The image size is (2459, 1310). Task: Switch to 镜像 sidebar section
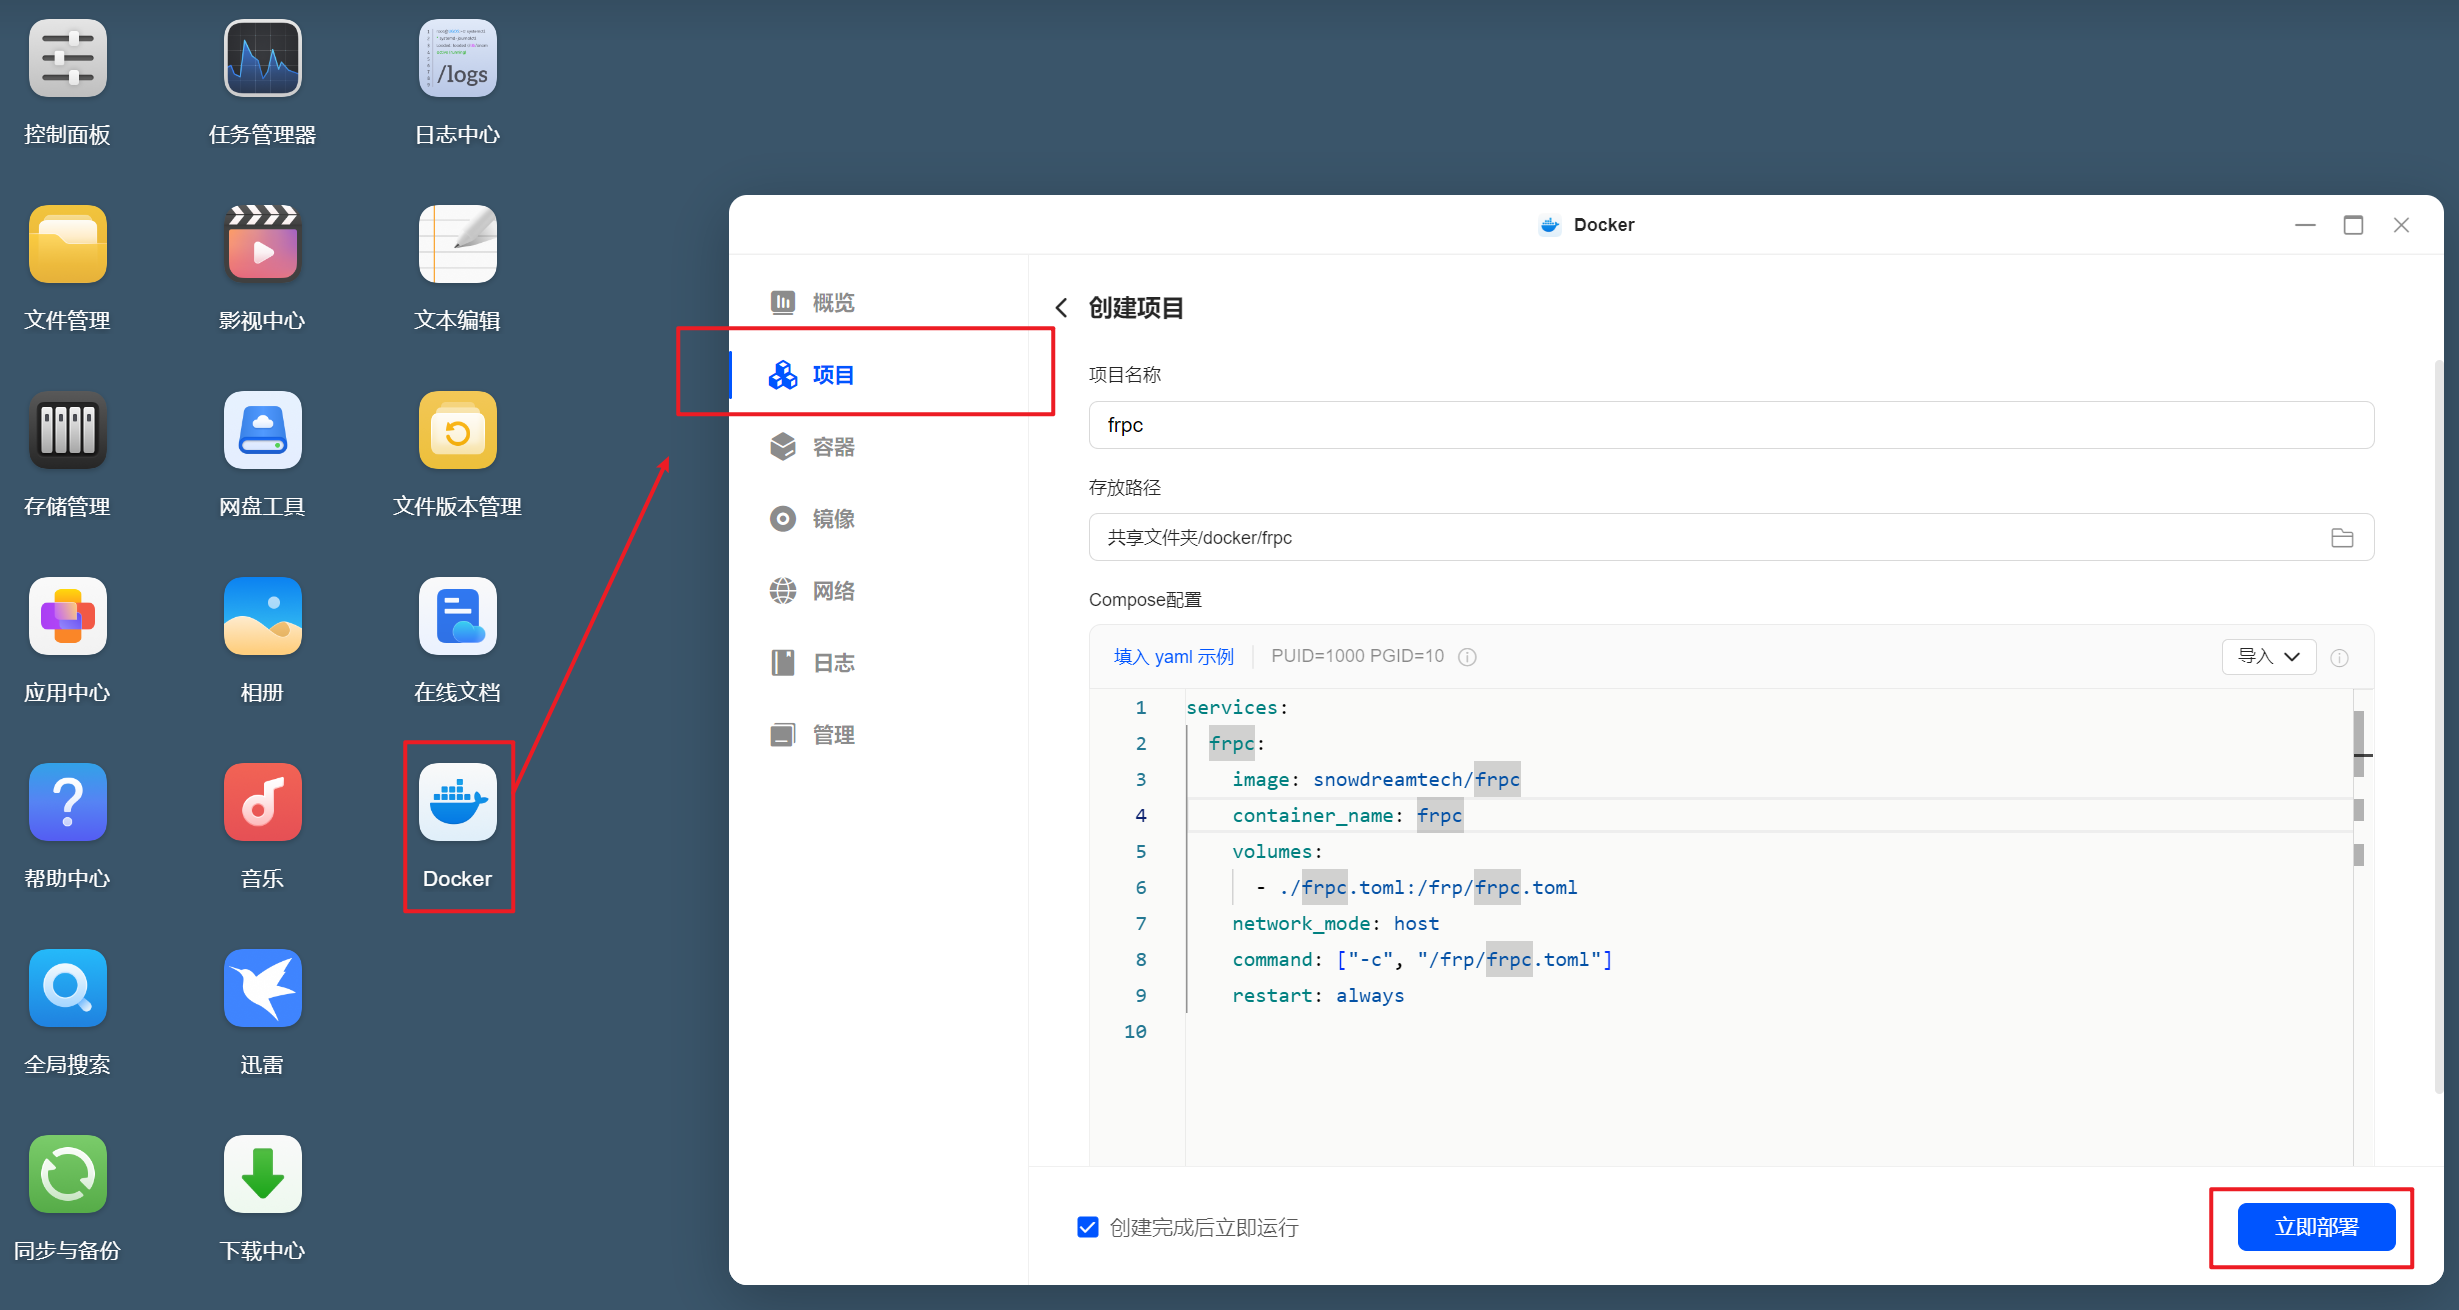(x=832, y=519)
